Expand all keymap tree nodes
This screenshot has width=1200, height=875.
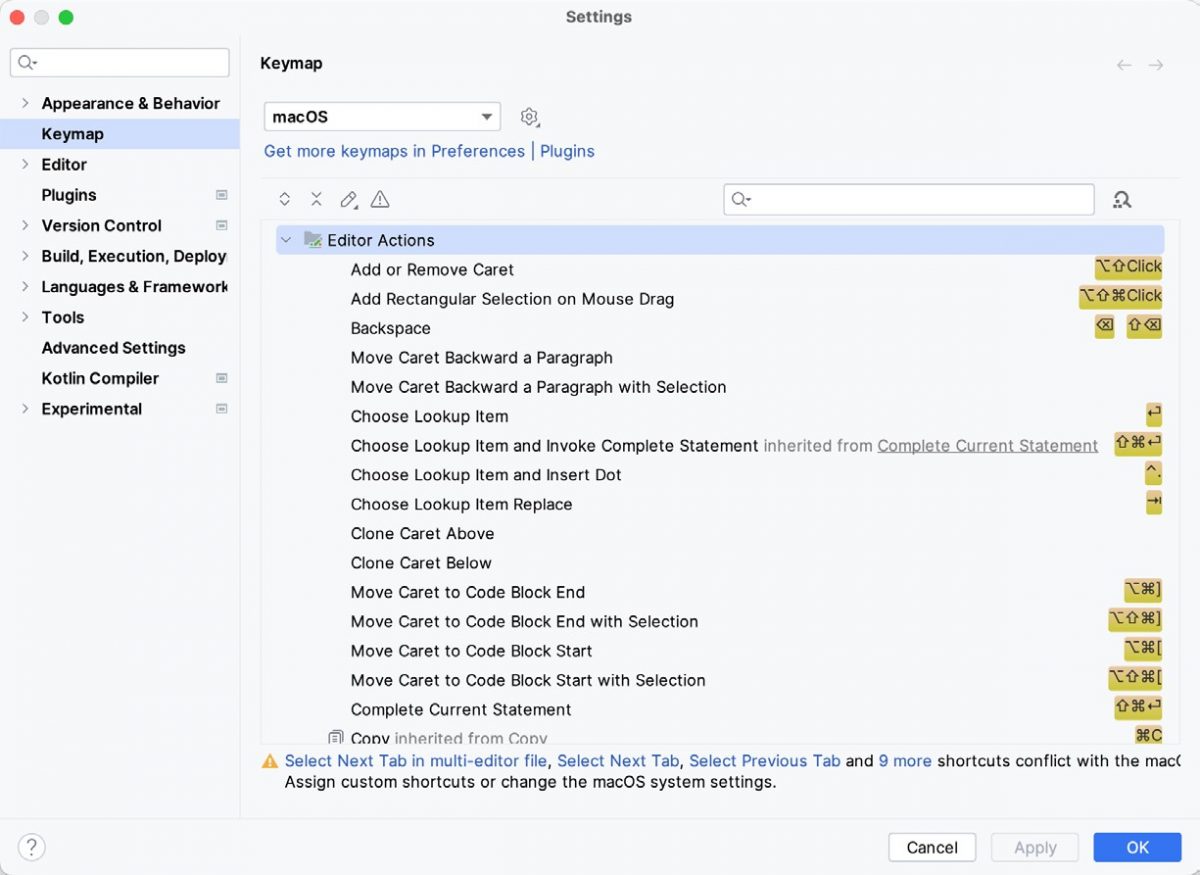coord(285,198)
